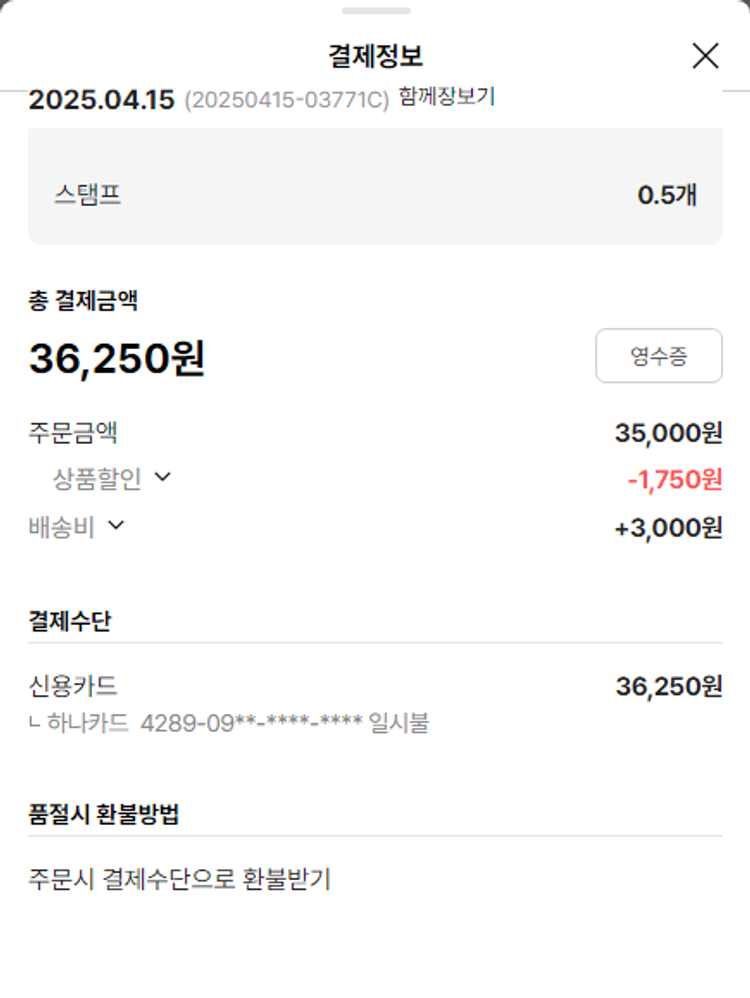Click the 함께장보기 label
The image size is (750, 998).
coord(446,97)
